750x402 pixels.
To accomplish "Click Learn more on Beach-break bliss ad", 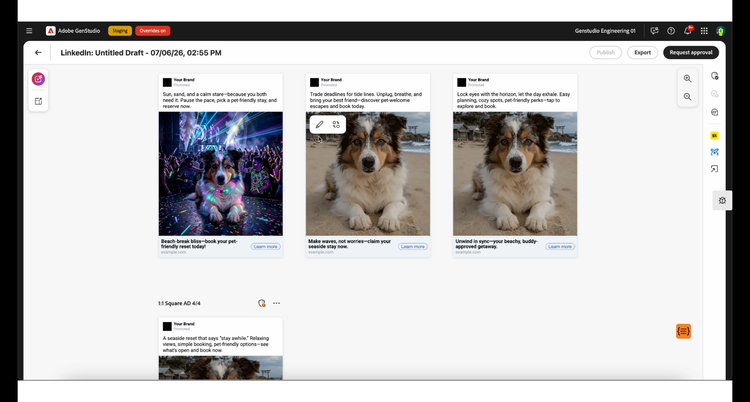I will [x=266, y=246].
